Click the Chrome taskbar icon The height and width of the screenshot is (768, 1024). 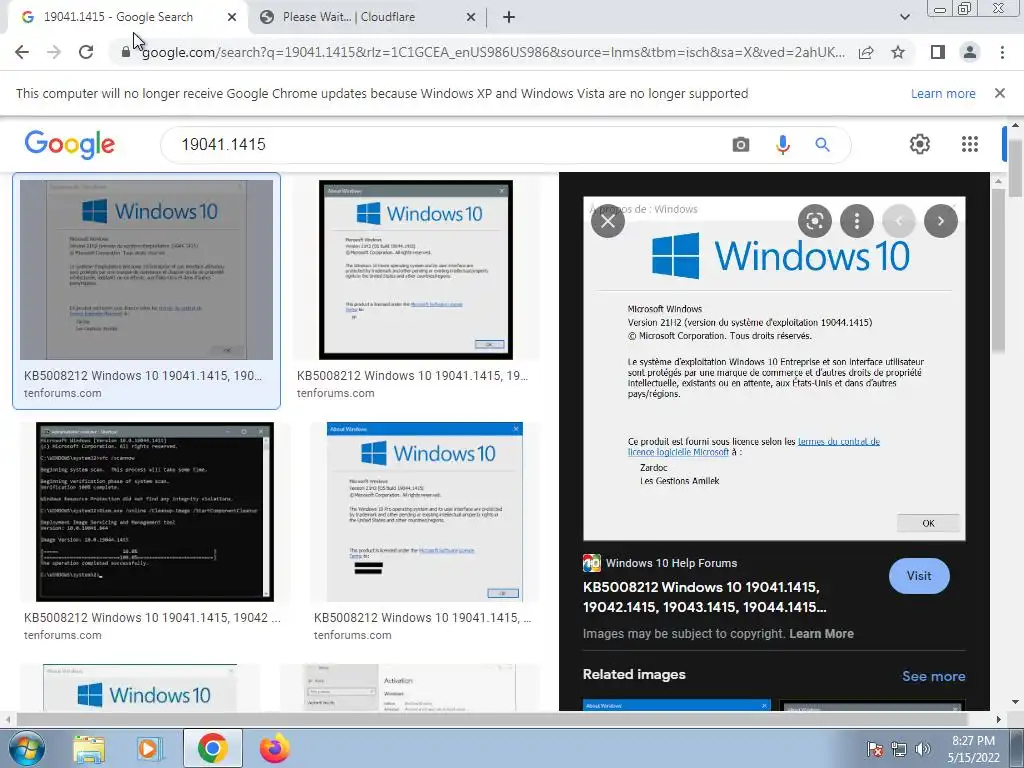pos(212,748)
